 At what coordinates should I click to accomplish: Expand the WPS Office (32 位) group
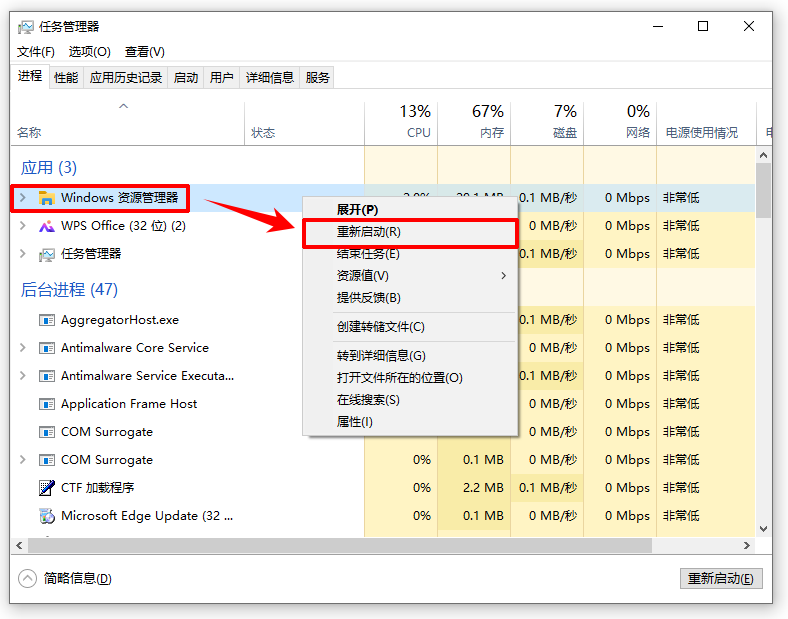[x=23, y=226]
